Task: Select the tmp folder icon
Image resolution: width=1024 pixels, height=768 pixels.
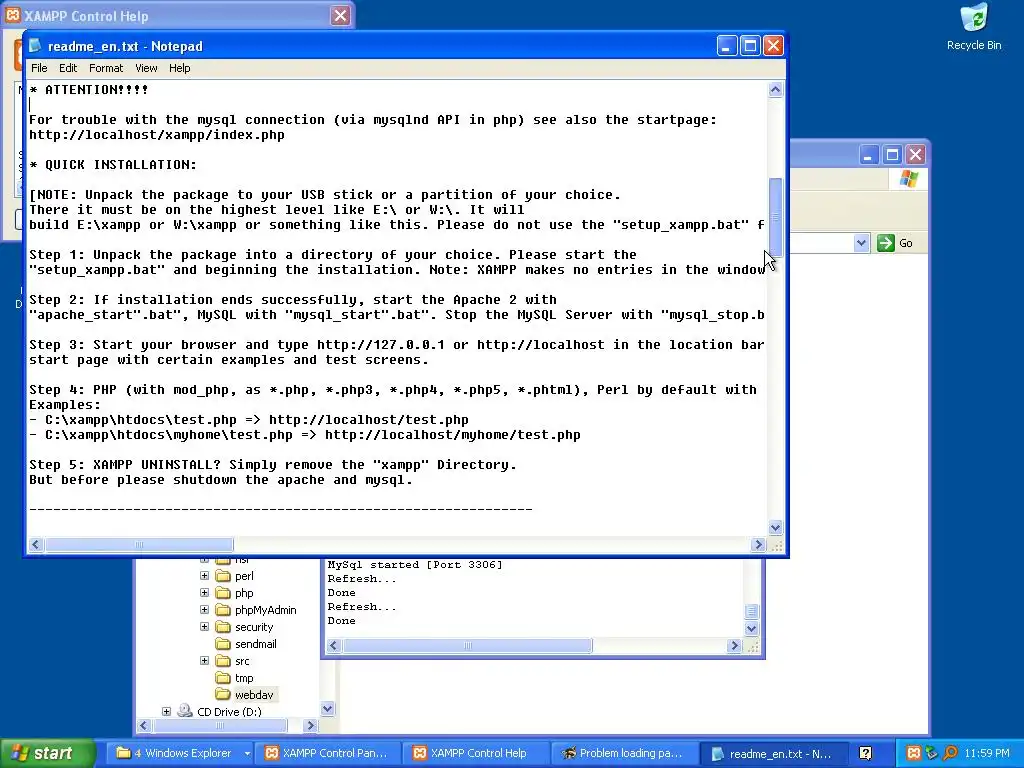Action: (223, 678)
